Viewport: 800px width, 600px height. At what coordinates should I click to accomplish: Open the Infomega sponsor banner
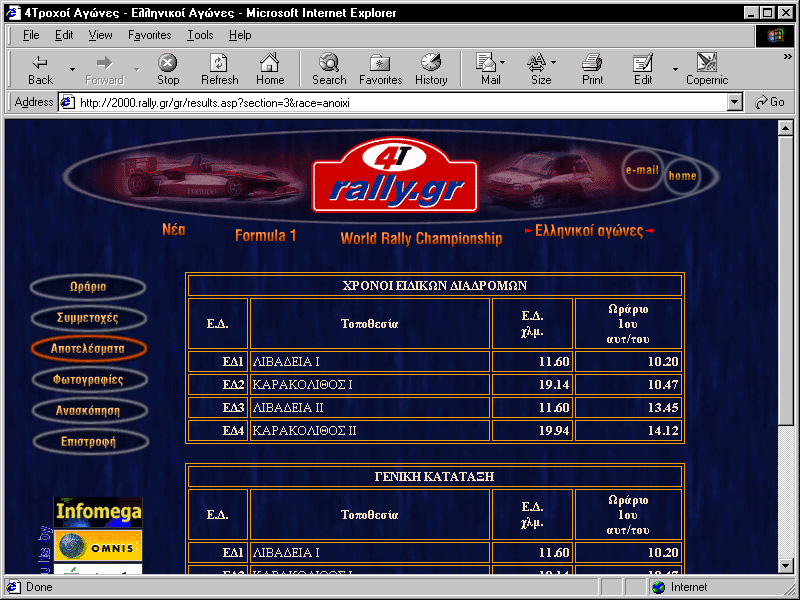pyautogui.click(x=98, y=512)
